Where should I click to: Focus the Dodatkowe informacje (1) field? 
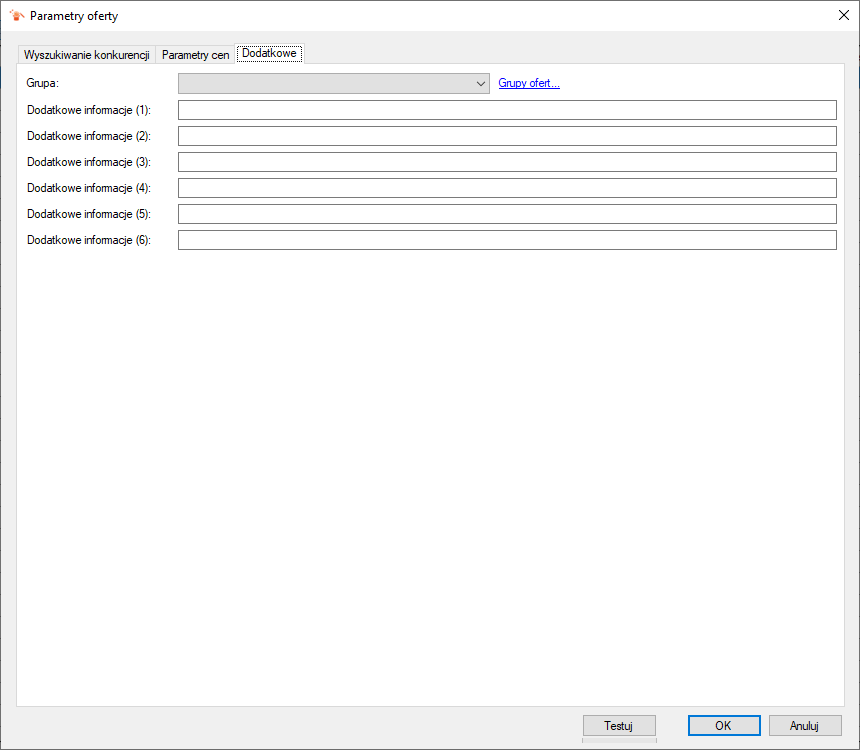(507, 110)
